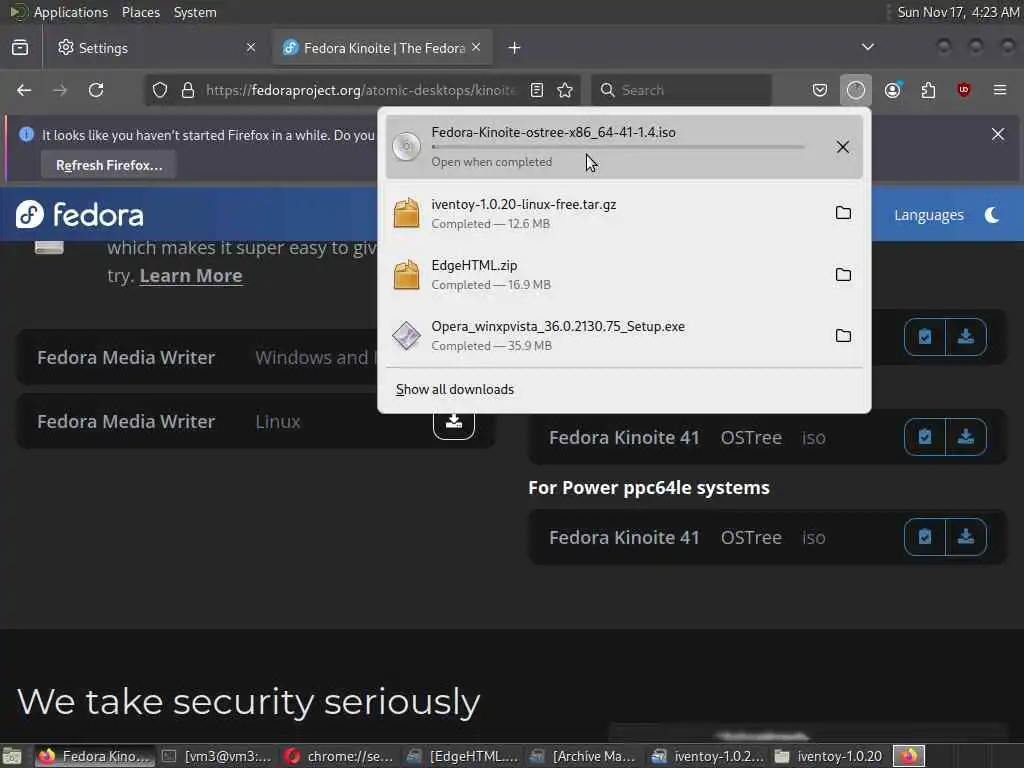The height and width of the screenshot is (768, 1024).
Task: Open tracking protection shield info
Action: coord(160,90)
